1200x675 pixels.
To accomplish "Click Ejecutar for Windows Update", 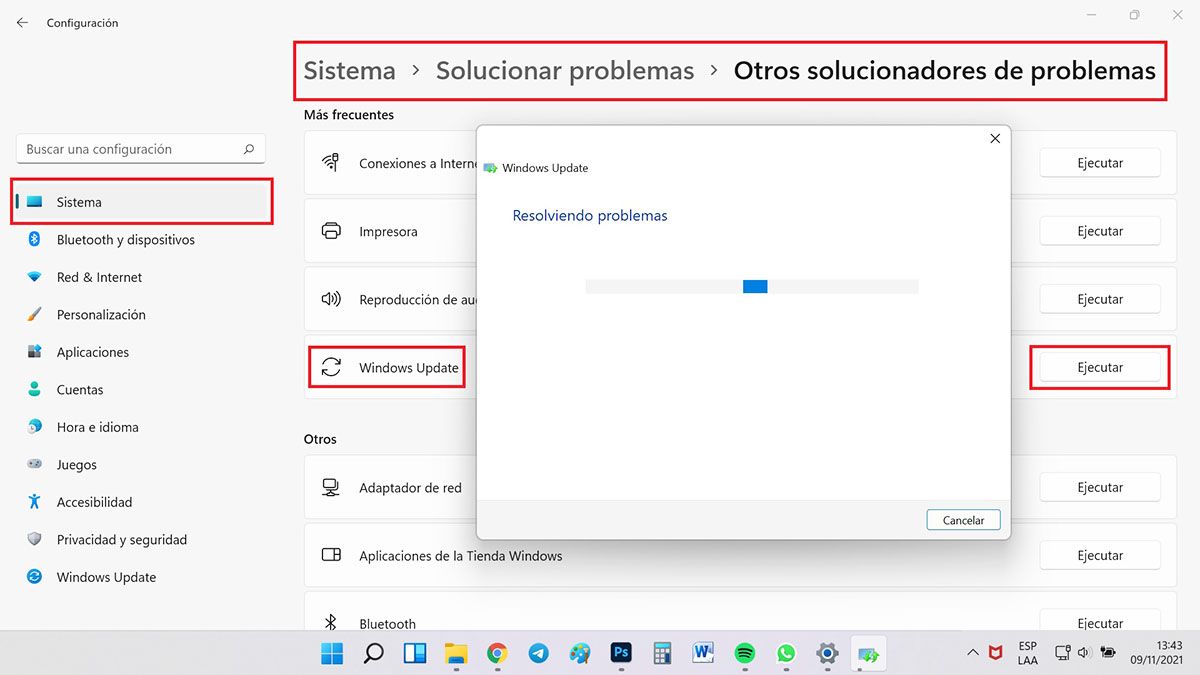I will 1100,368.
